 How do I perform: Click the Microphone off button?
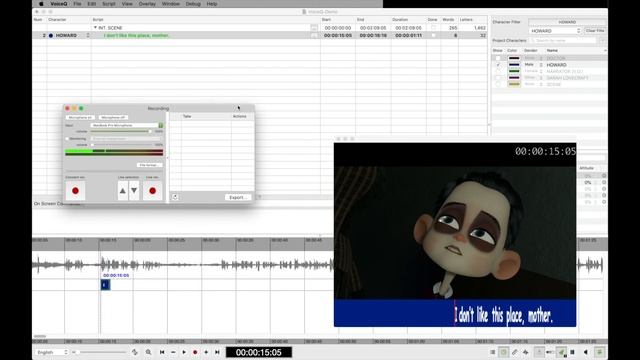113,117
